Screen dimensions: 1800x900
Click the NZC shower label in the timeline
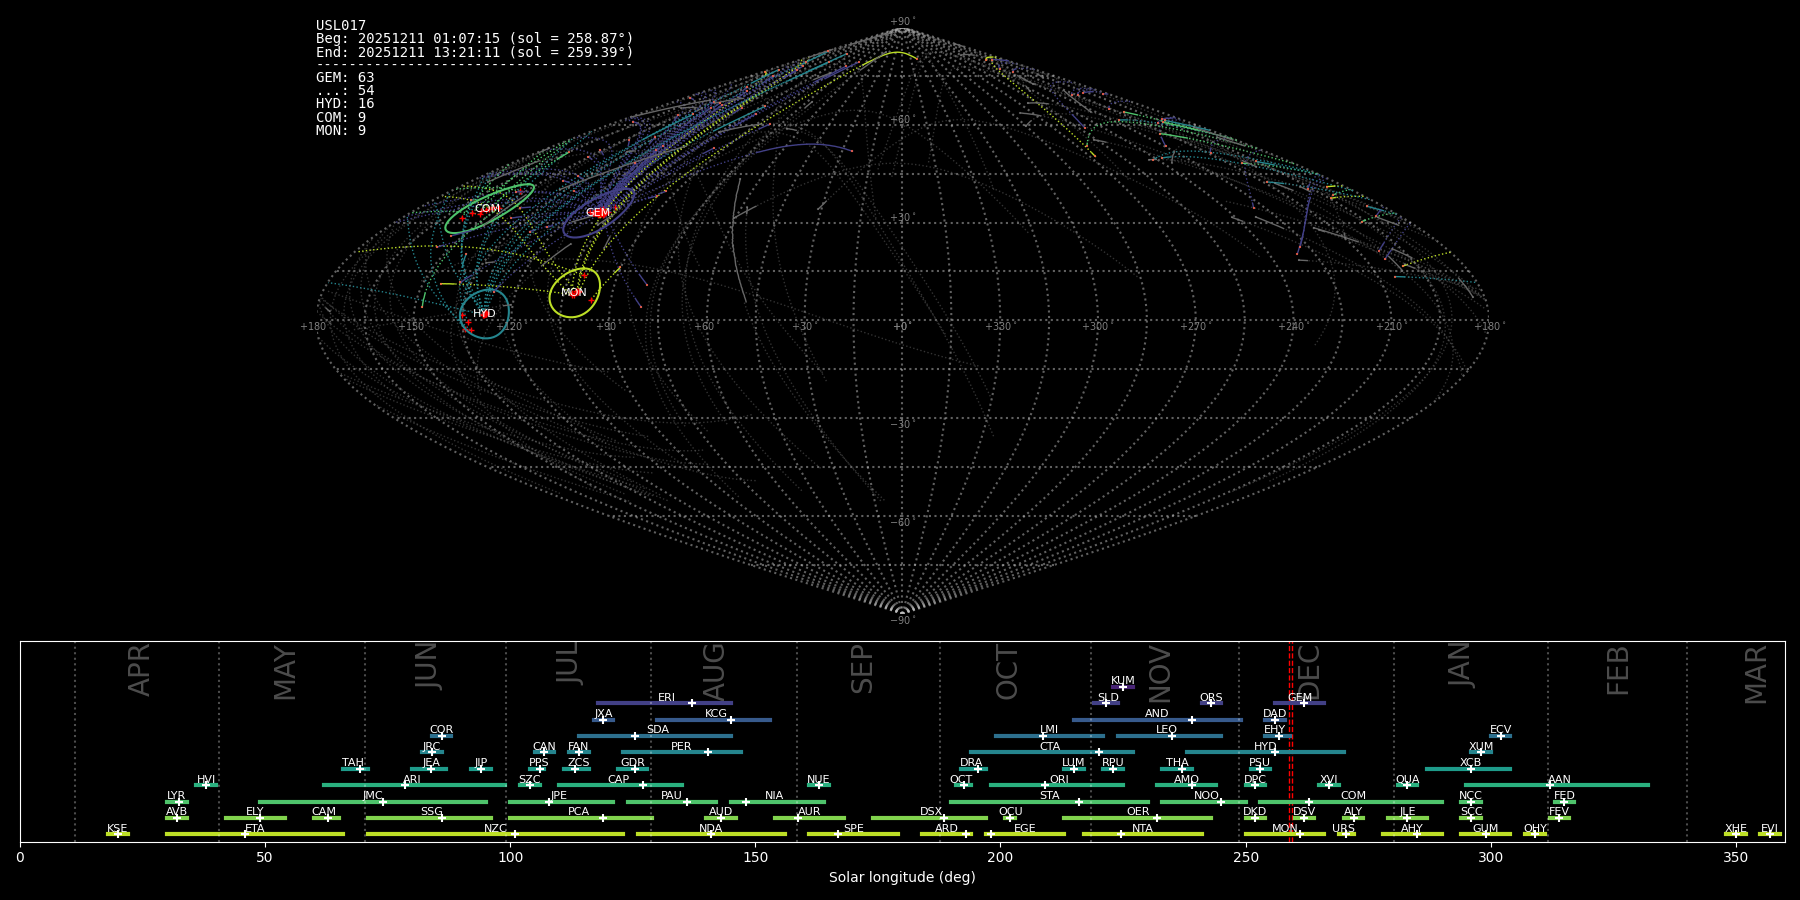[496, 829]
